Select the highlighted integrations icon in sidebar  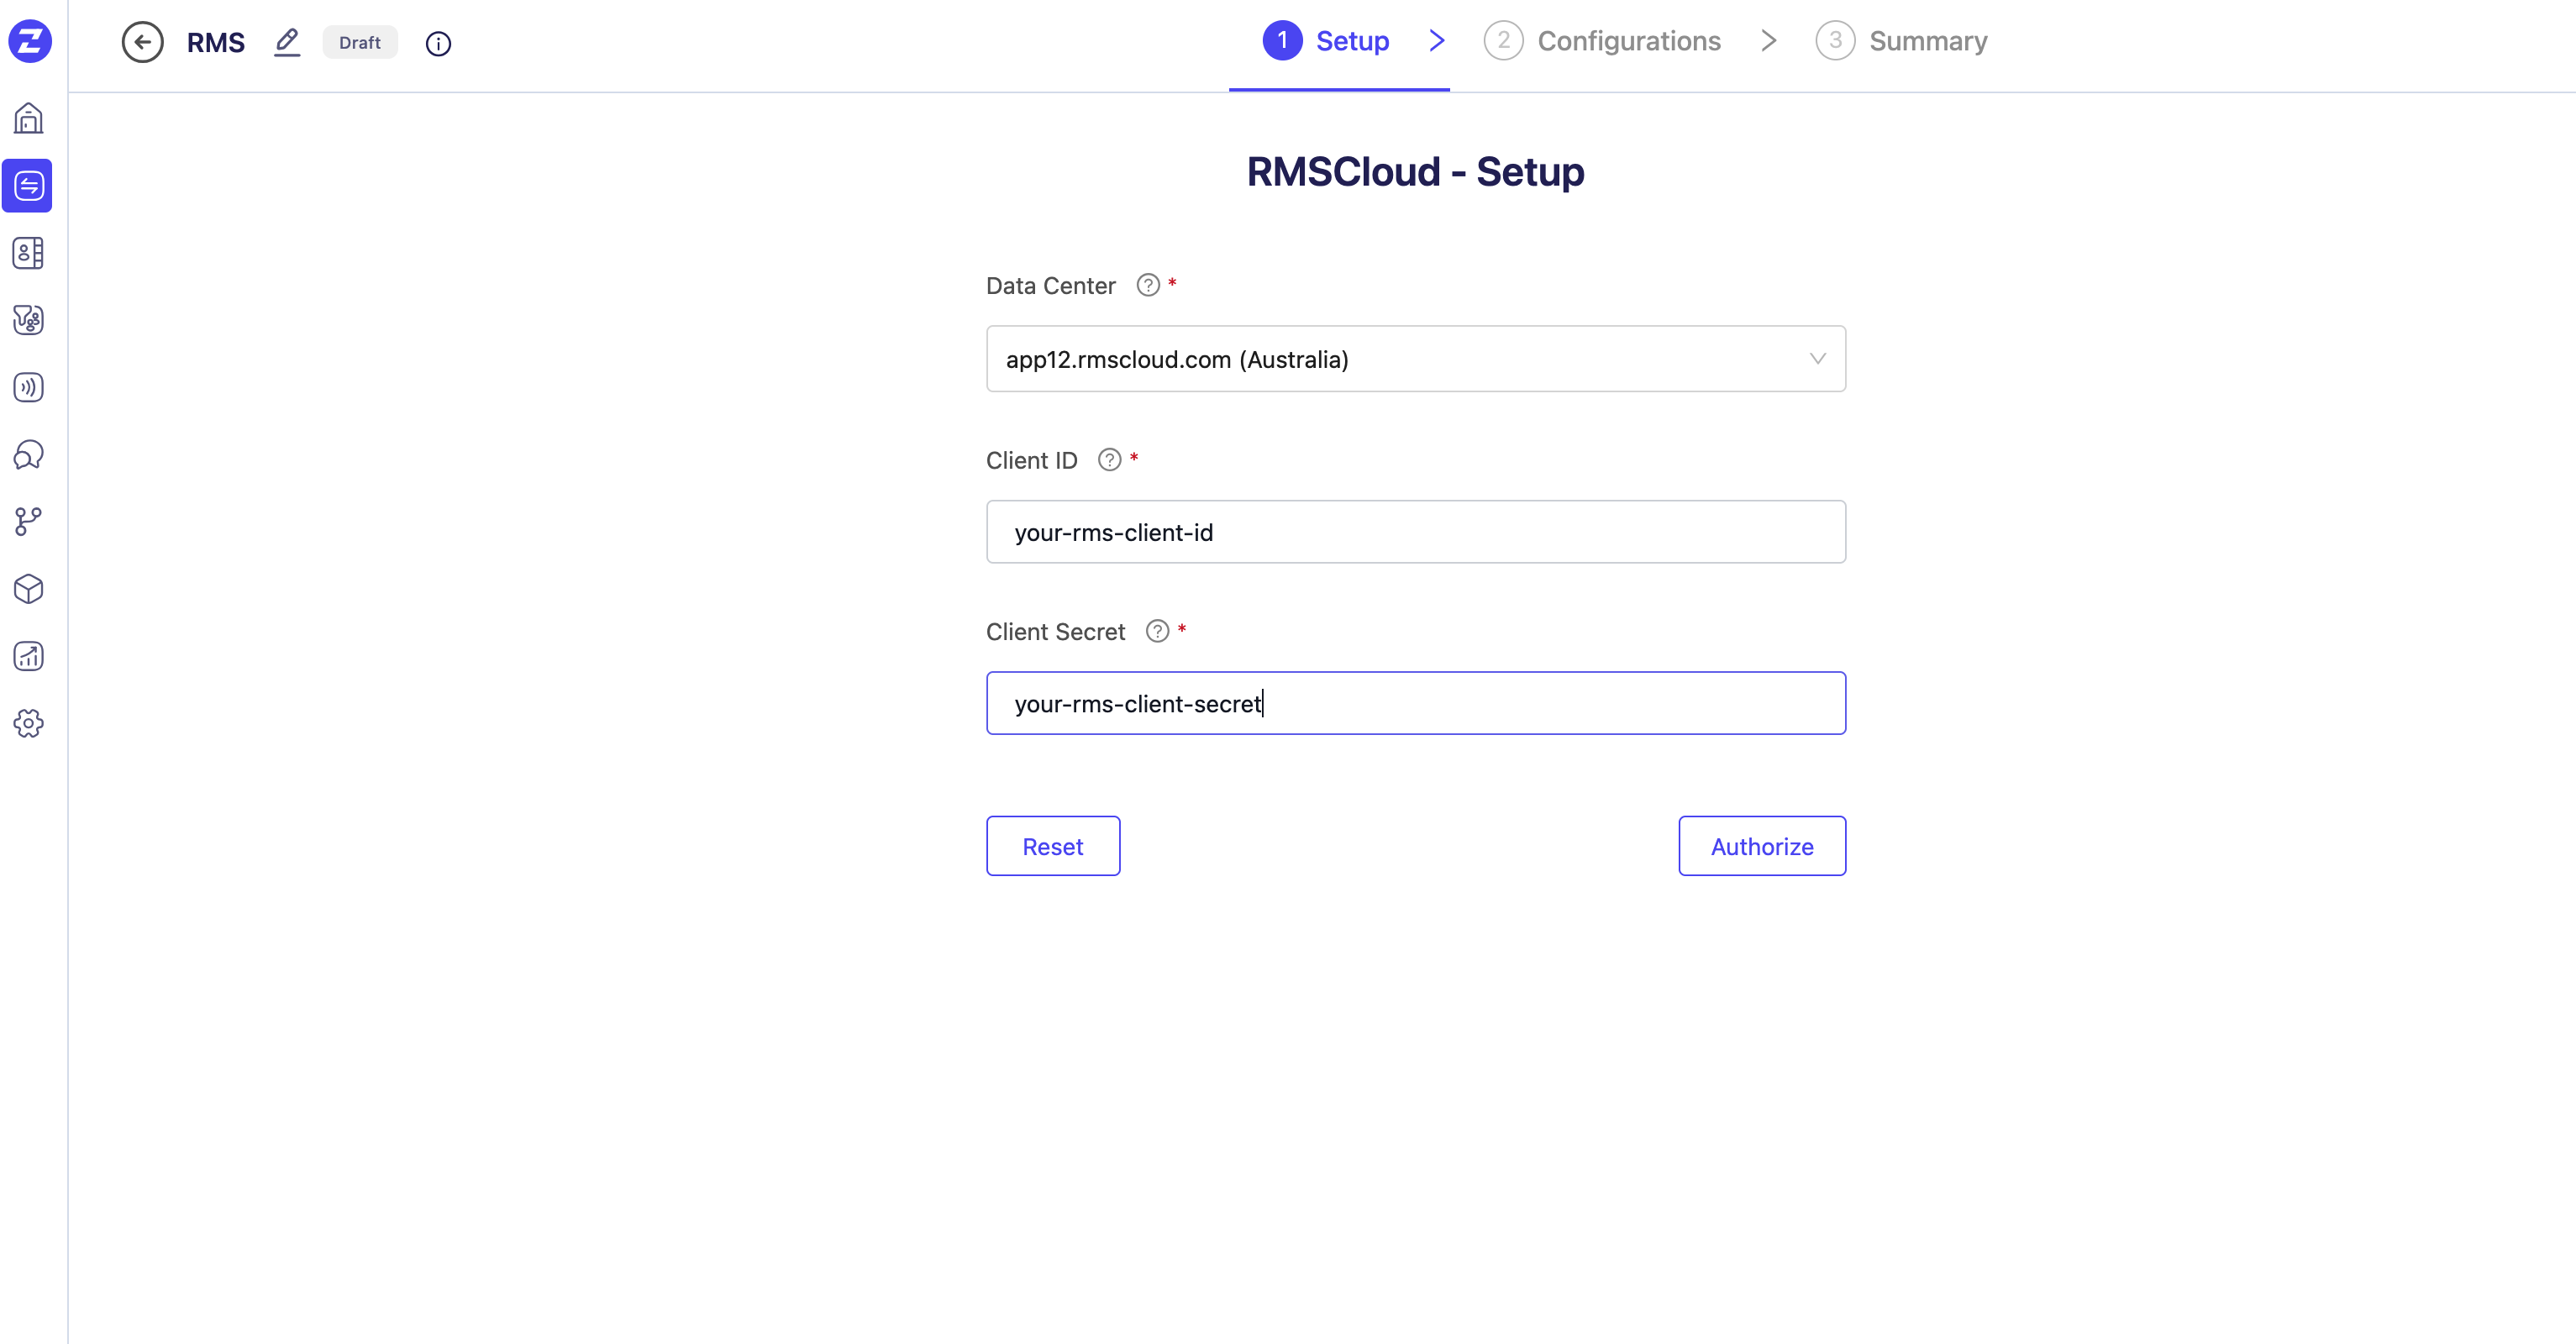(28, 185)
